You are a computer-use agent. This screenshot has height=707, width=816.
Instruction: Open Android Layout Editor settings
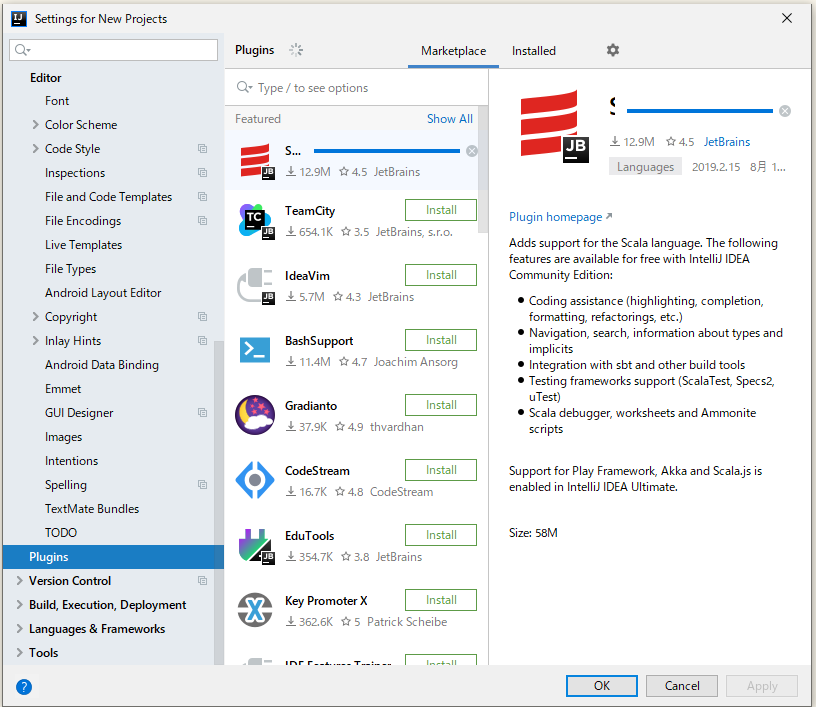[103, 293]
